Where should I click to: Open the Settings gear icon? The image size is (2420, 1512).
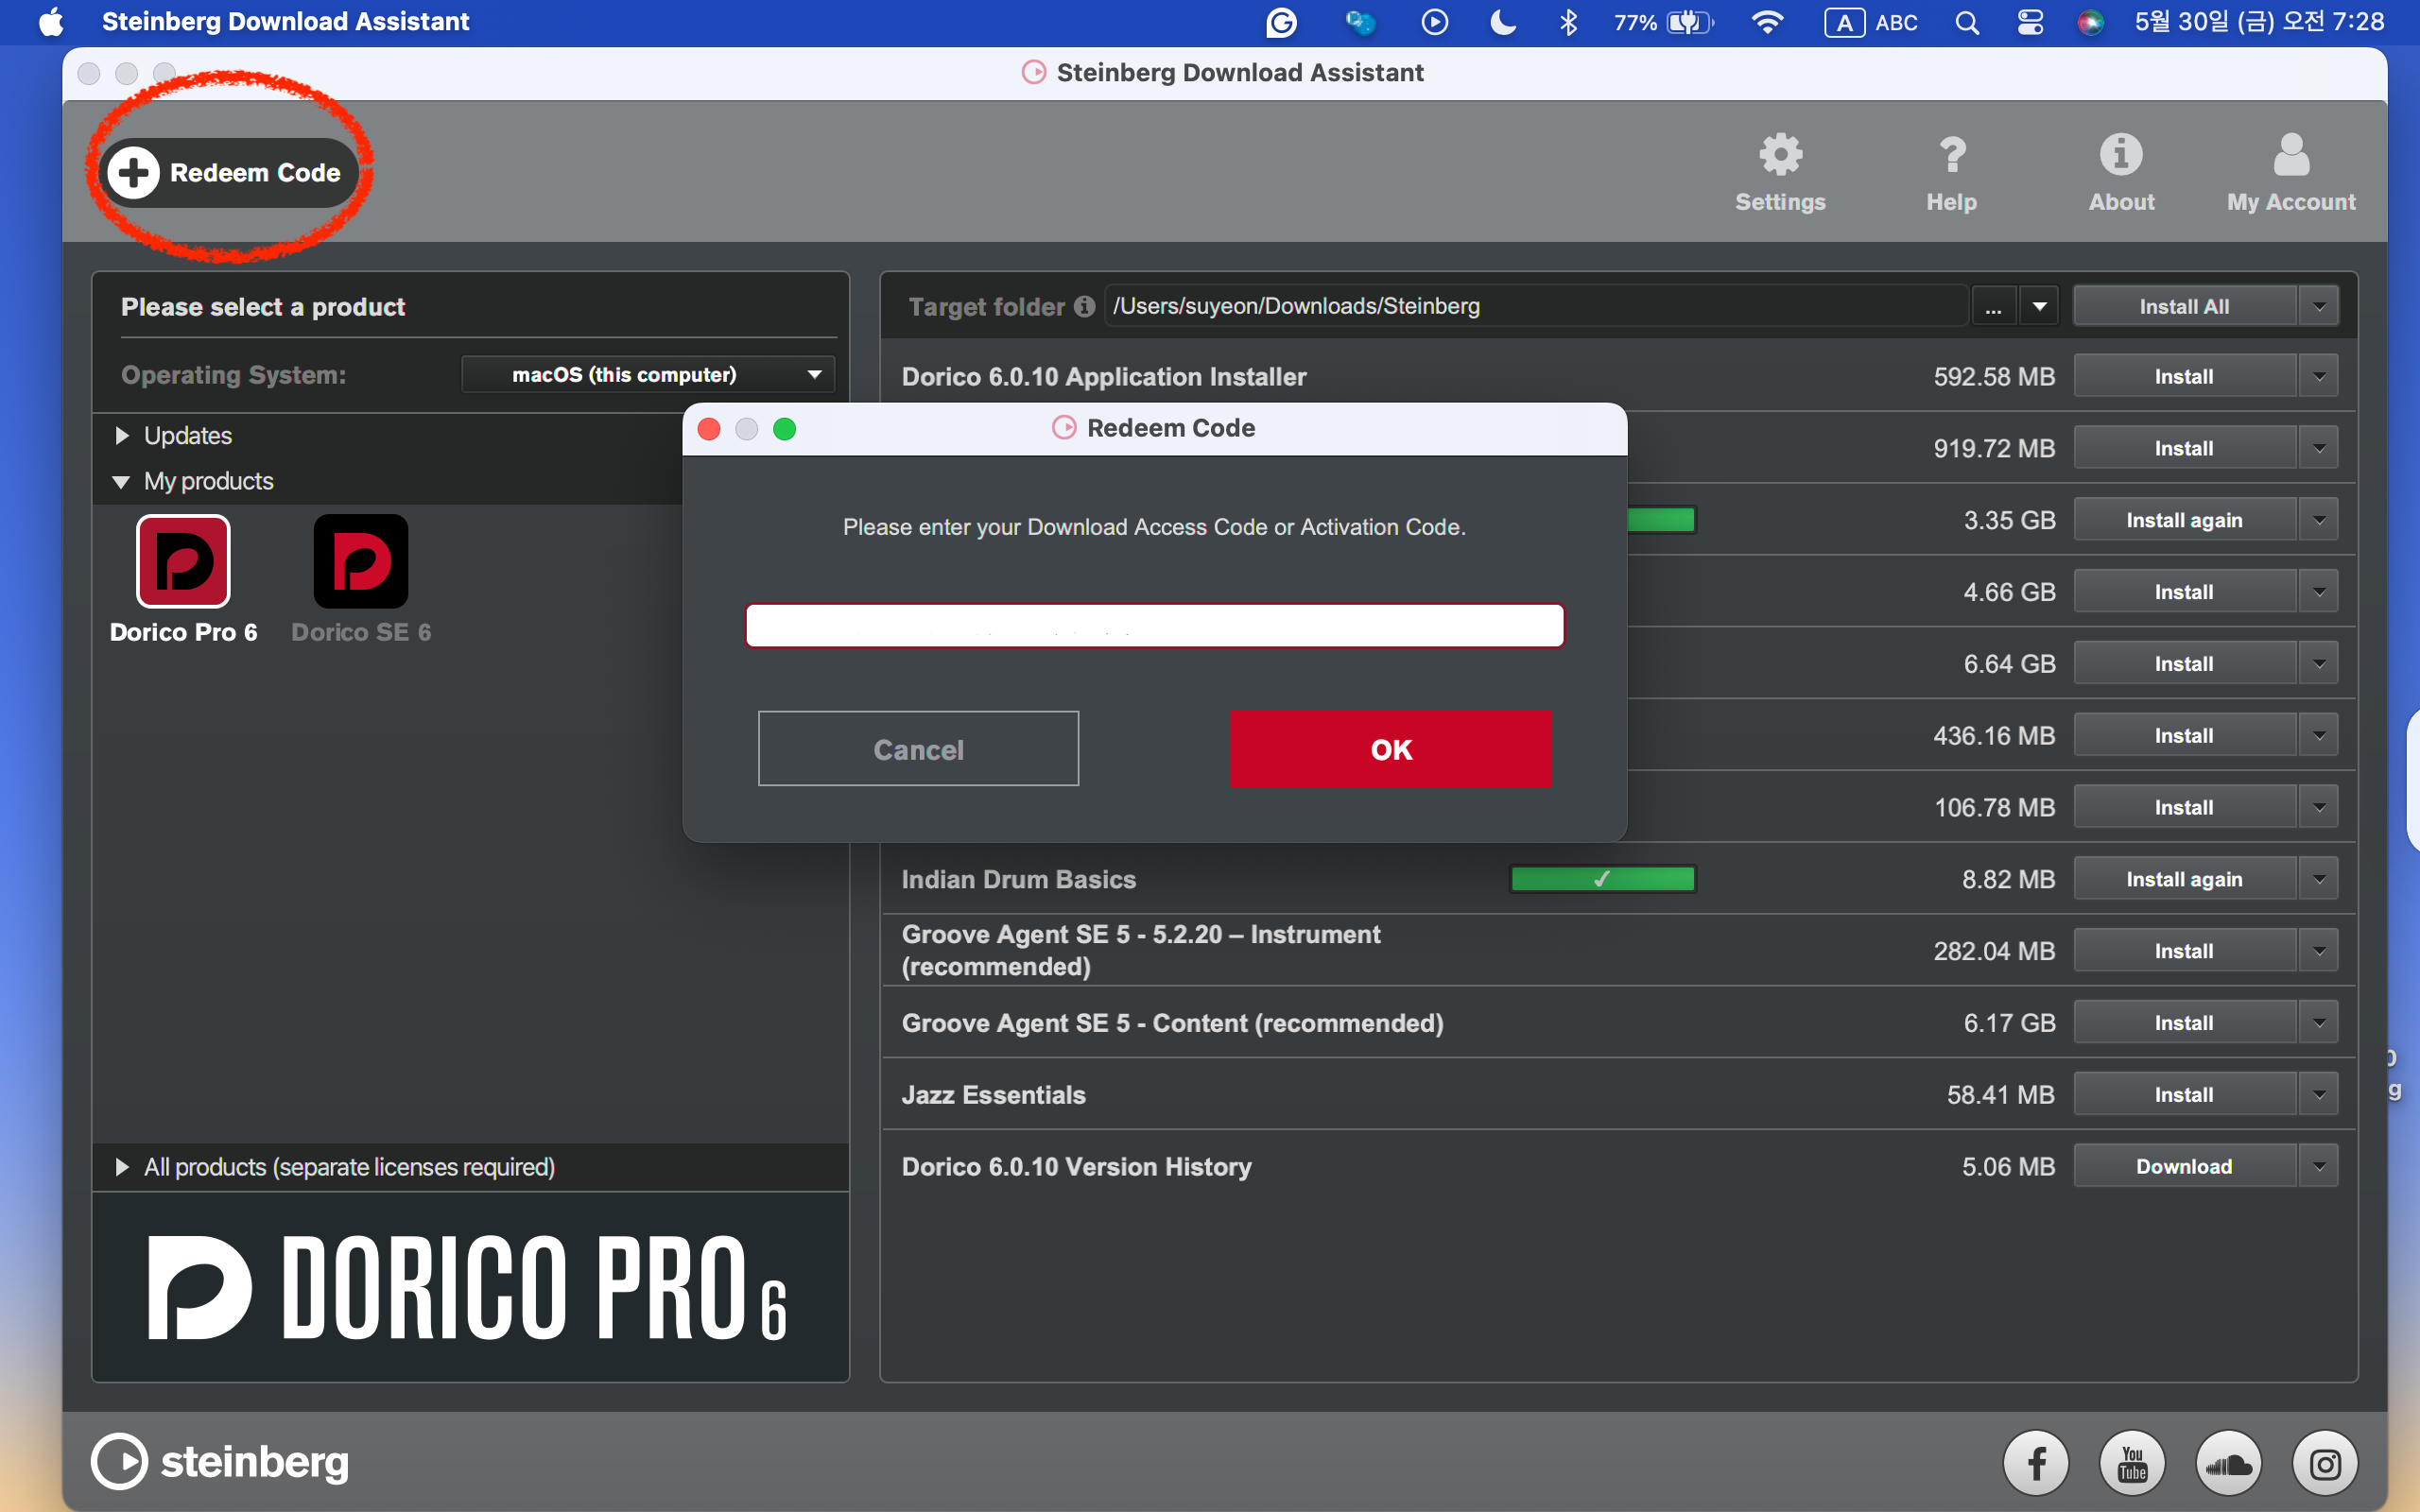[x=1780, y=156]
